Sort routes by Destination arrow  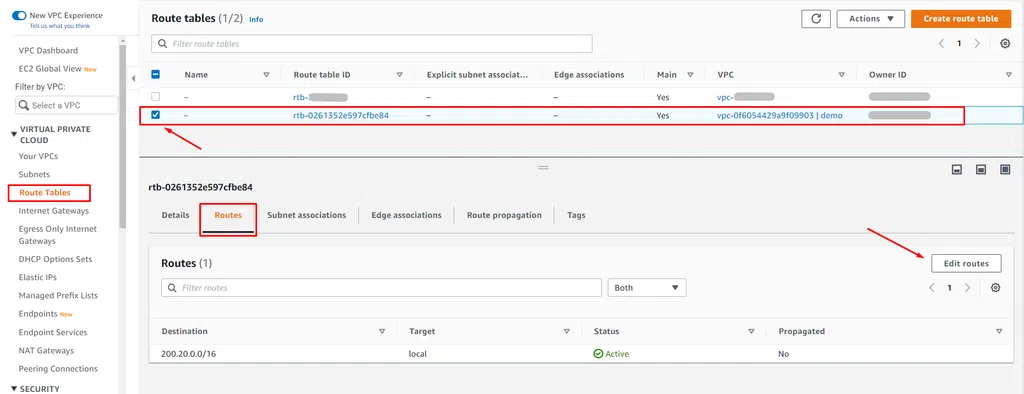pyautogui.click(x=382, y=331)
